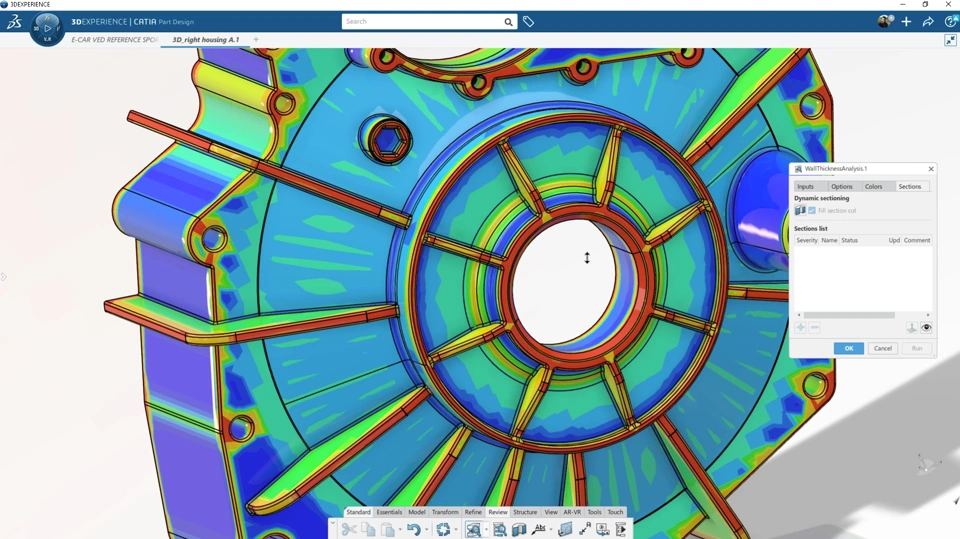
Task: Switch to E-CAR VED REFERENCE document tab
Action: tap(114, 40)
